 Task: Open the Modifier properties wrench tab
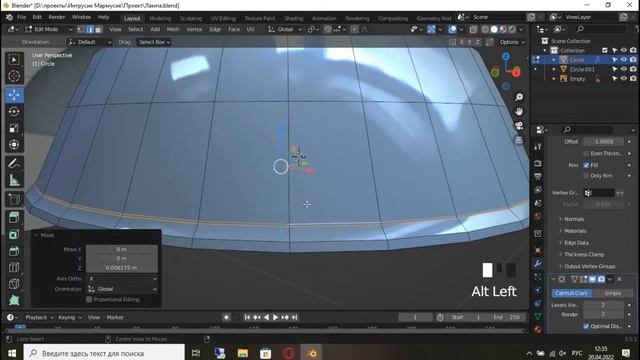point(538,264)
